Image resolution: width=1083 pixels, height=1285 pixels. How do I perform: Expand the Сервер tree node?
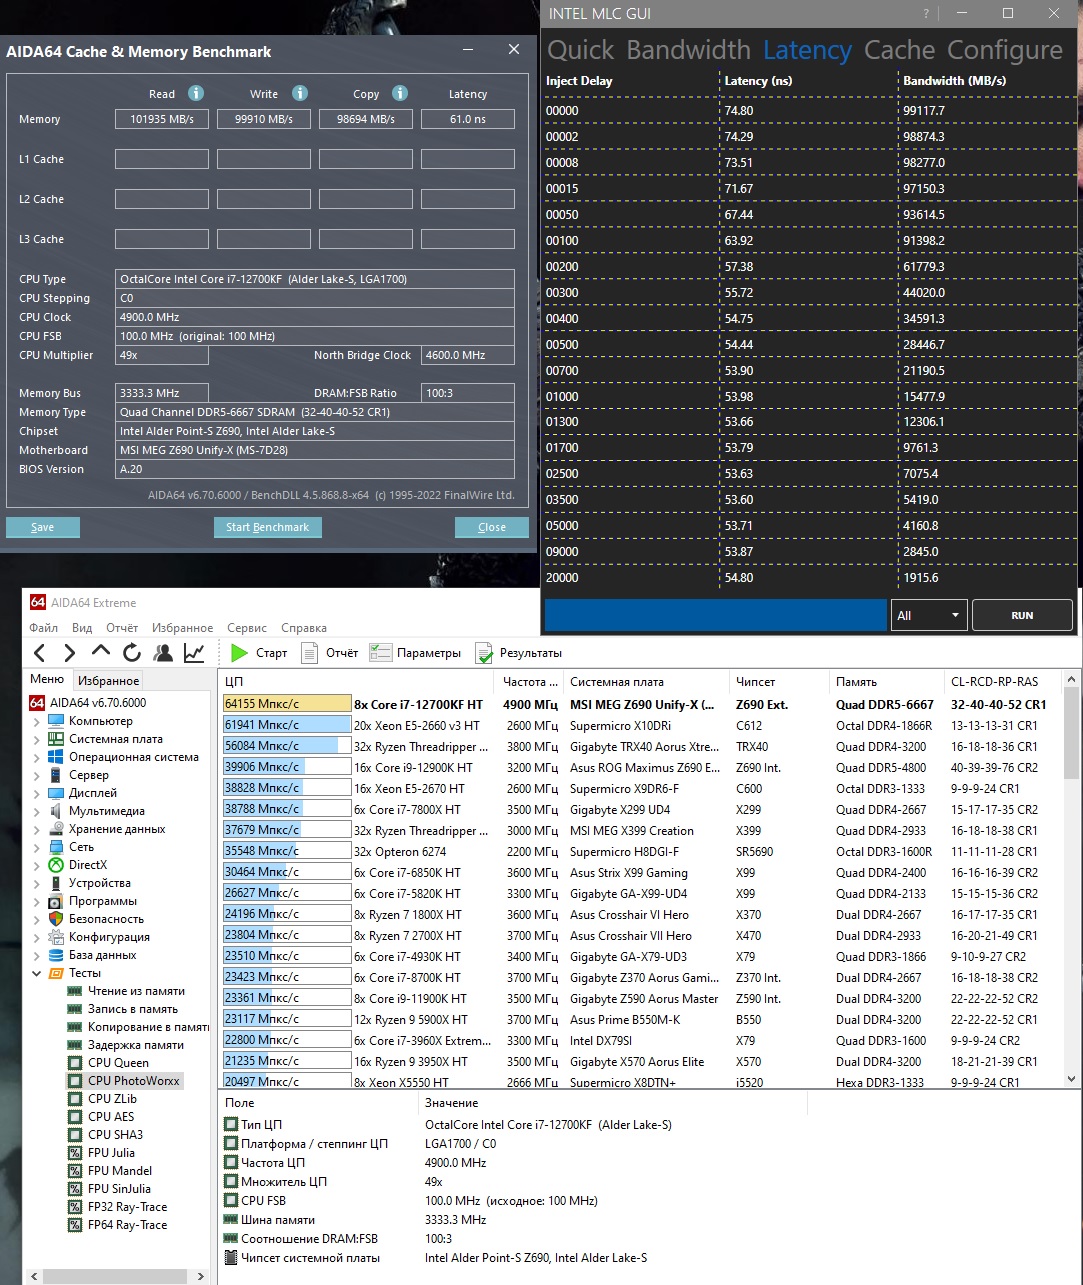click(x=37, y=775)
